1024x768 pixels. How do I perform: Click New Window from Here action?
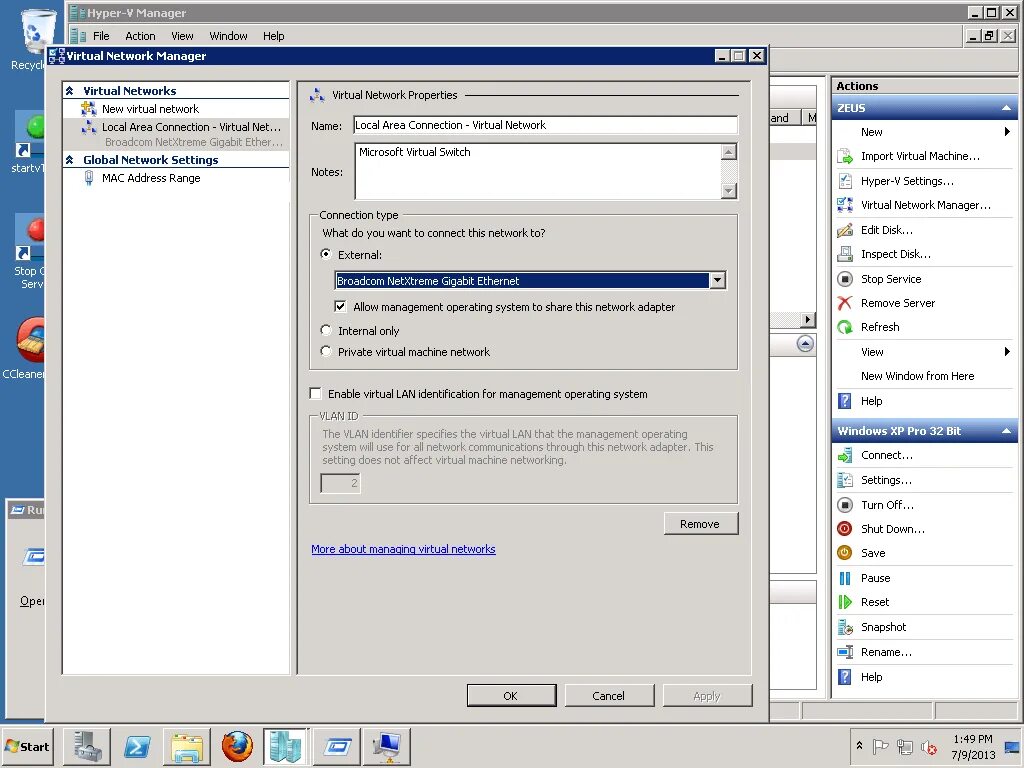click(x=917, y=376)
